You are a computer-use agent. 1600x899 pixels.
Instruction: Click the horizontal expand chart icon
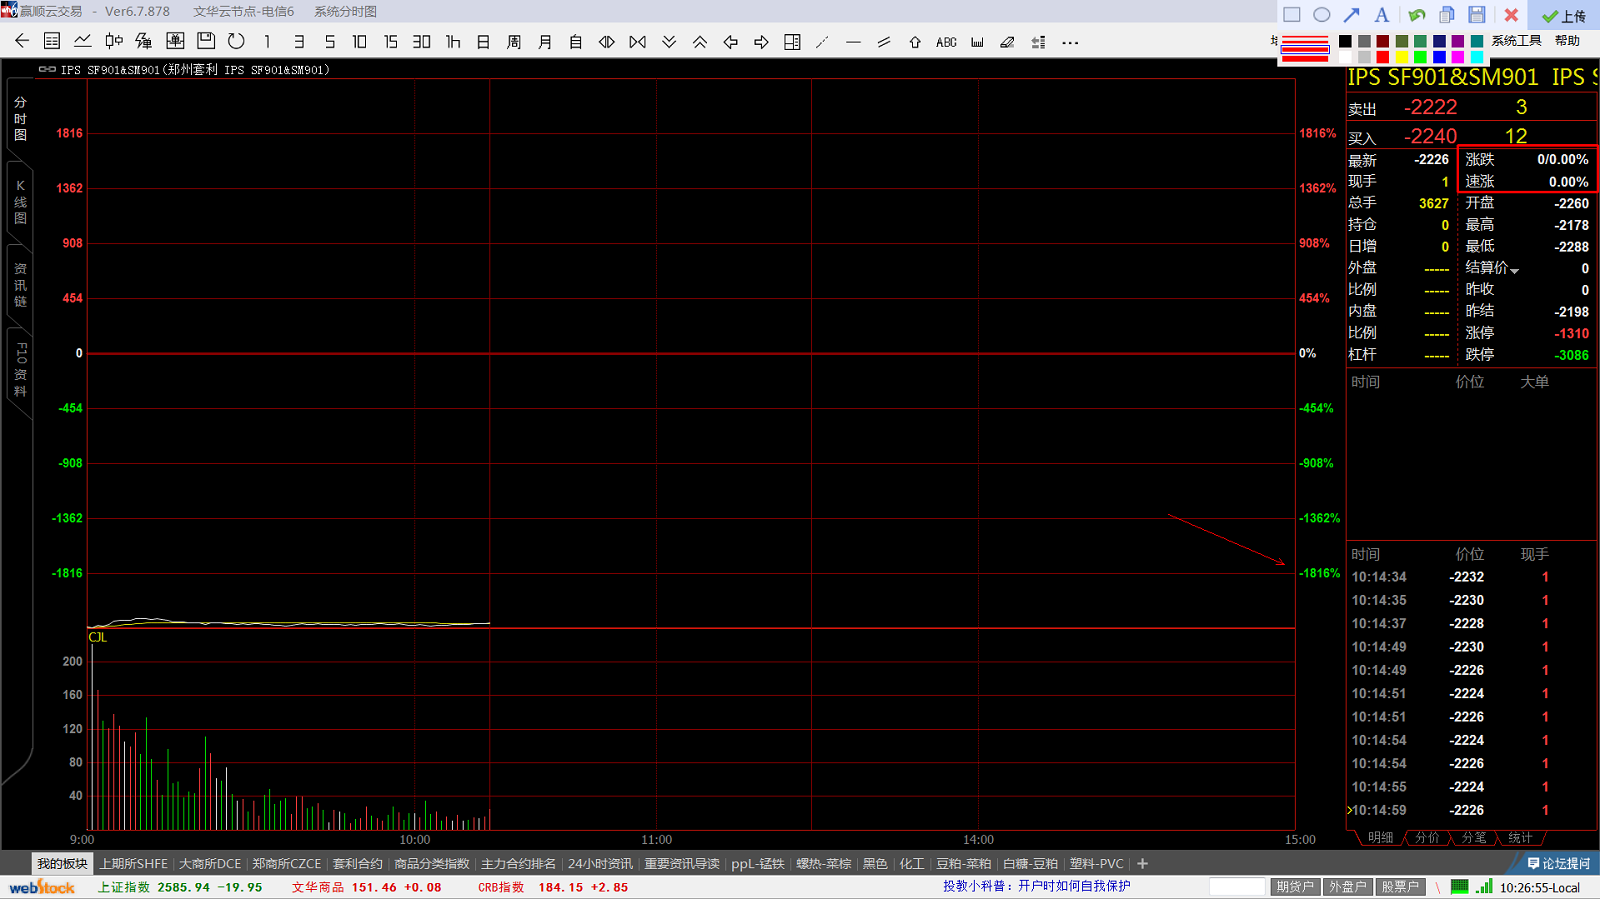[x=607, y=42]
